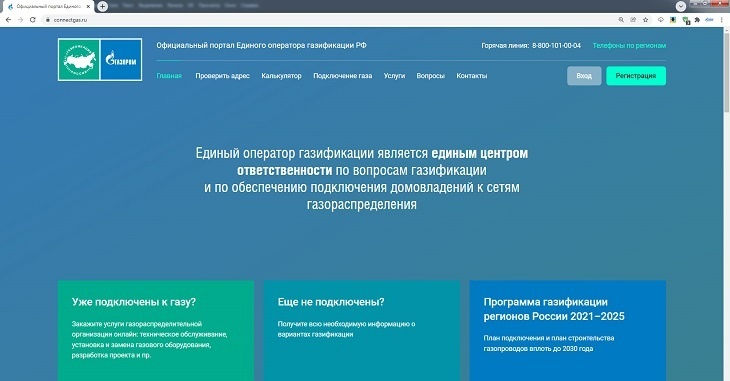Open the Еще не подключены? card
Screen dimensions: 730x381
(362, 331)
